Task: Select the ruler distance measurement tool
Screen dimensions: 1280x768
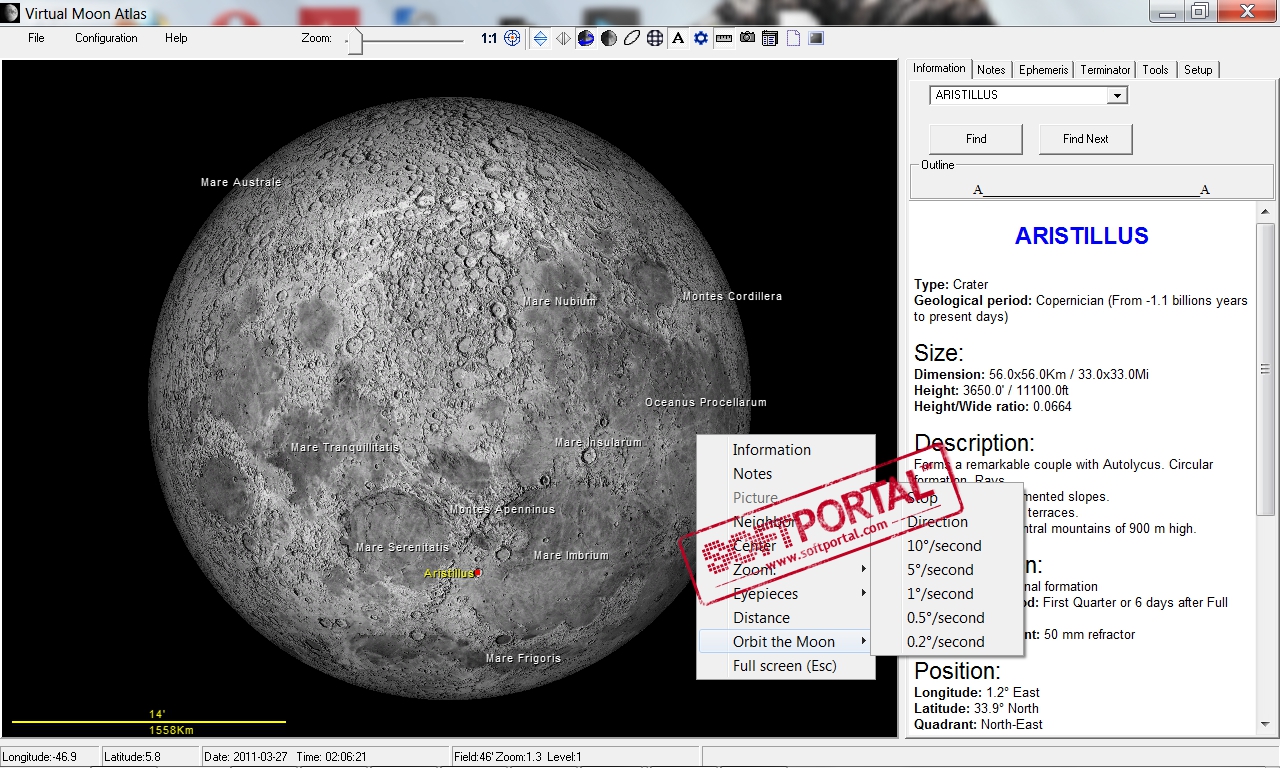Action: pos(724,38)
